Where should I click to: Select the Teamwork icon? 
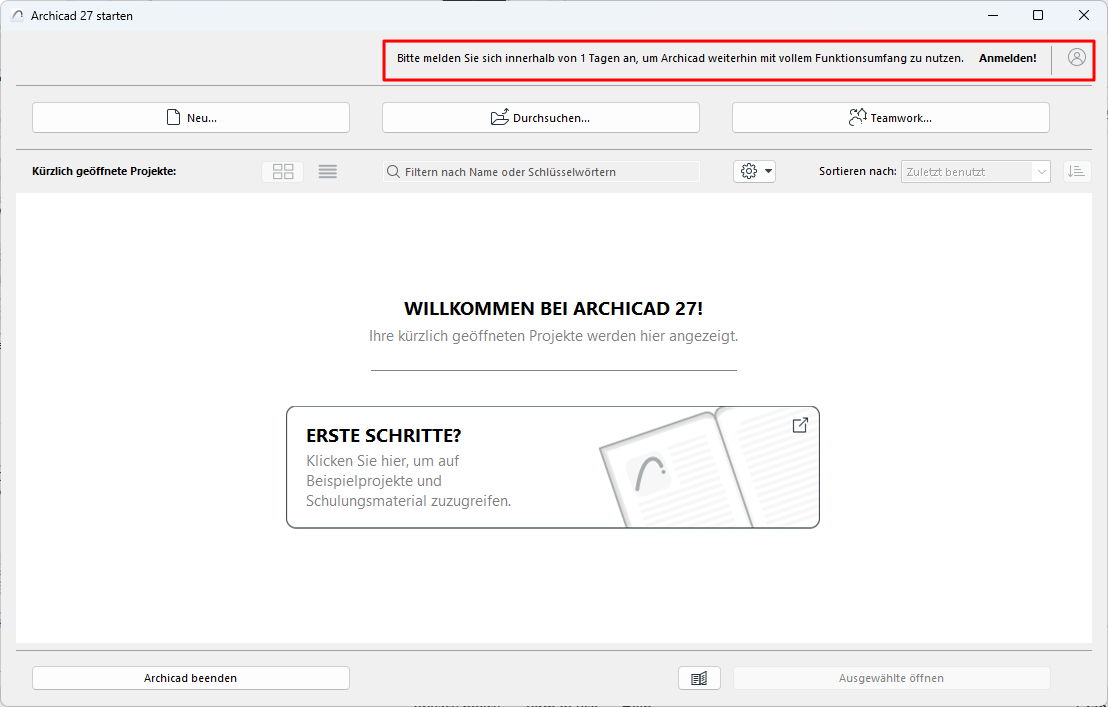857,117
